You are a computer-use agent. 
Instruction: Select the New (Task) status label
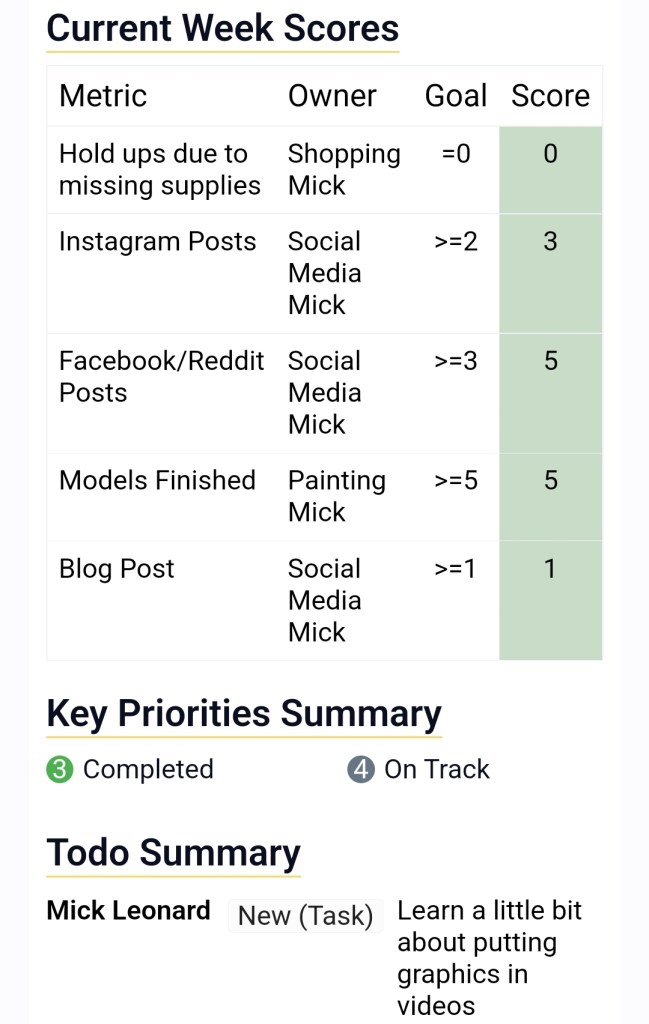point(305,915)
